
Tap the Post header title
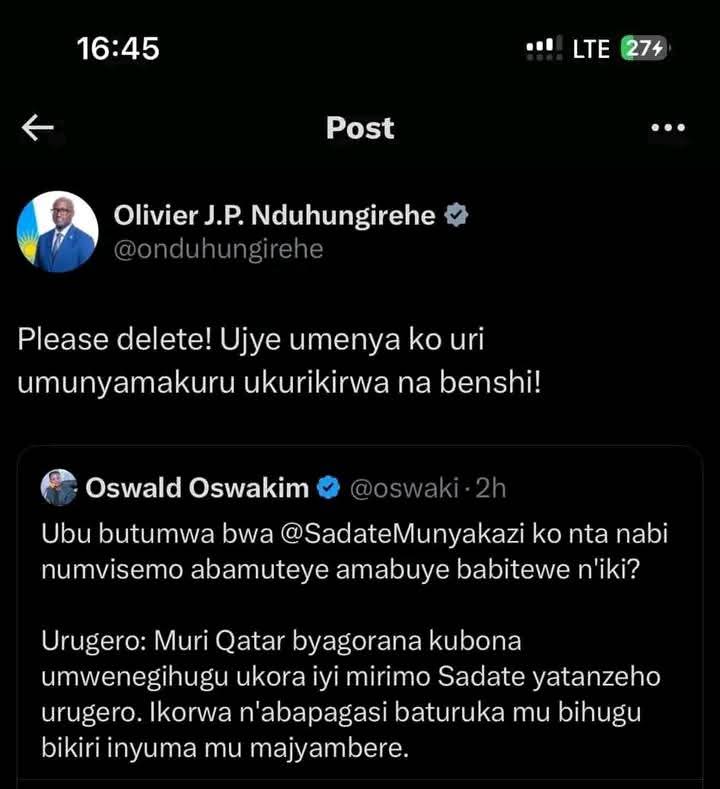pos(360,128)
